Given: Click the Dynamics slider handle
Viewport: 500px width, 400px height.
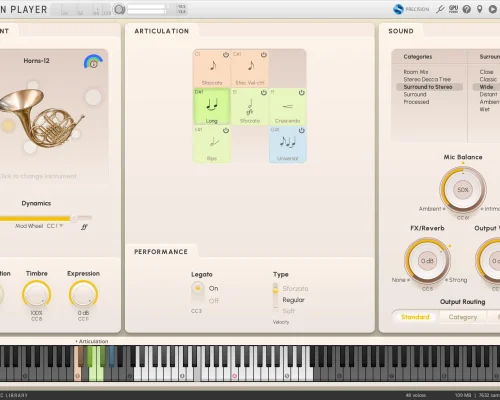Looking at the screenshot, I should tap(74, 218).
